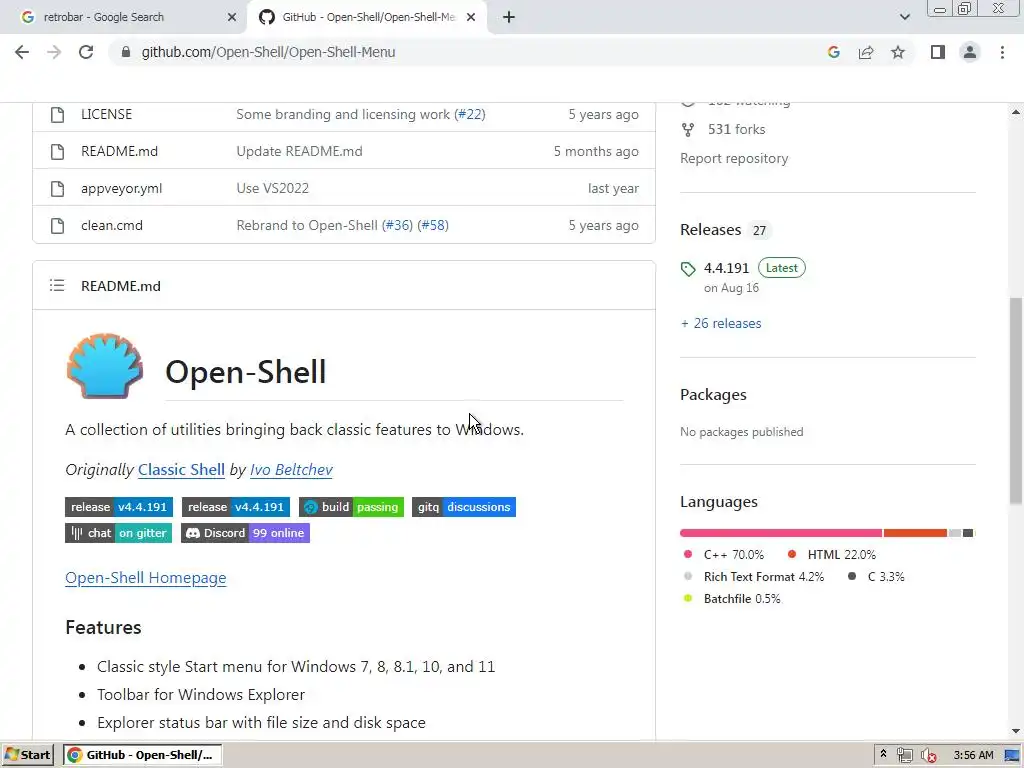The width and height of the screenshot is (1024, 768).
Task: Click the build passing badge
Action: pos(351,507)
